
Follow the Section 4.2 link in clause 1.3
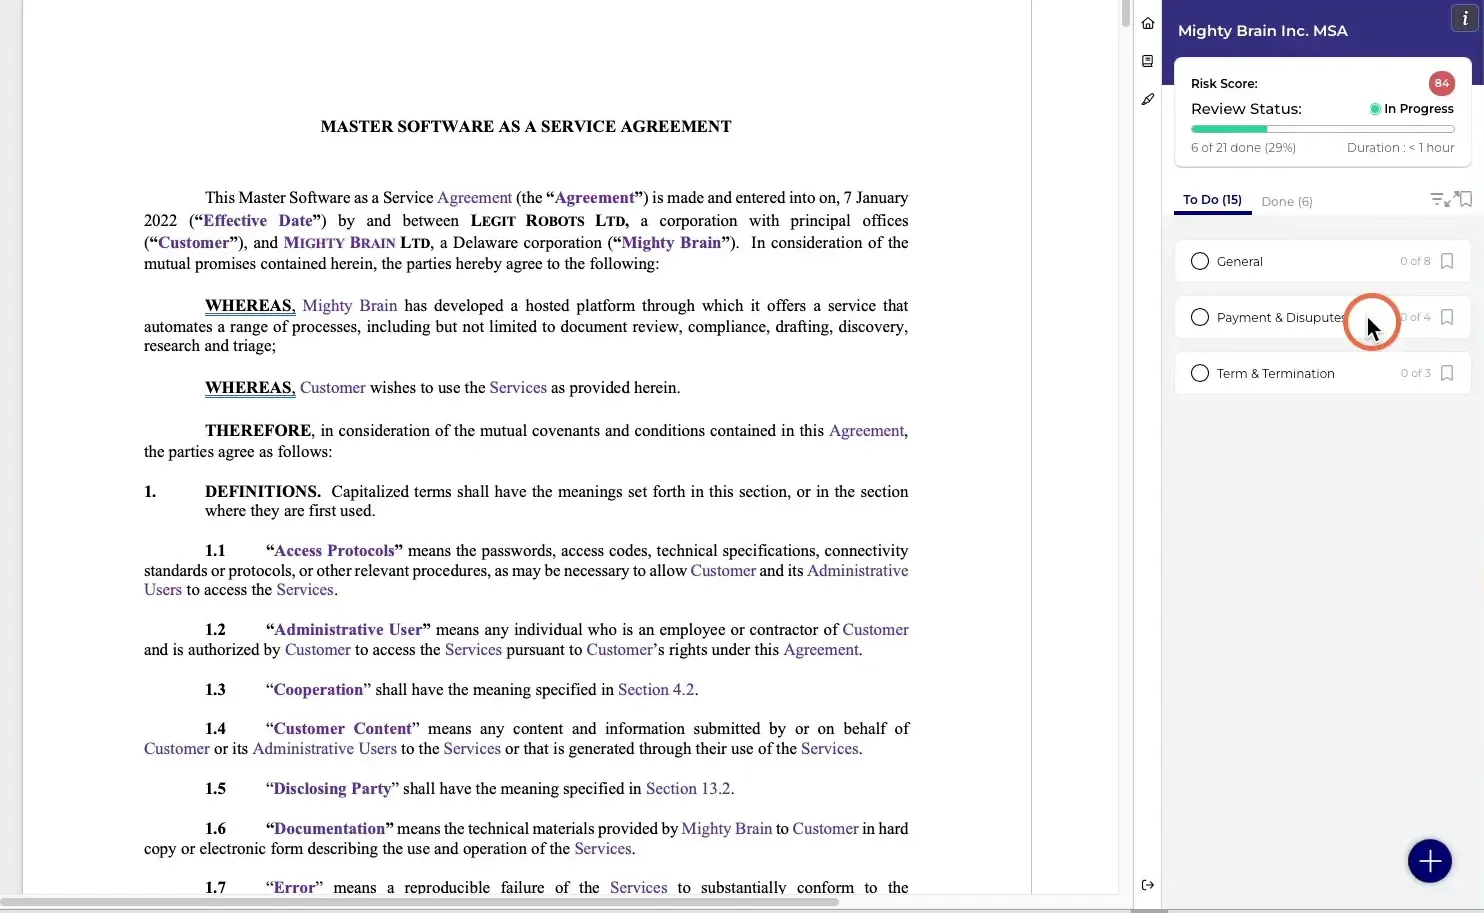click(x=656, y=690)
